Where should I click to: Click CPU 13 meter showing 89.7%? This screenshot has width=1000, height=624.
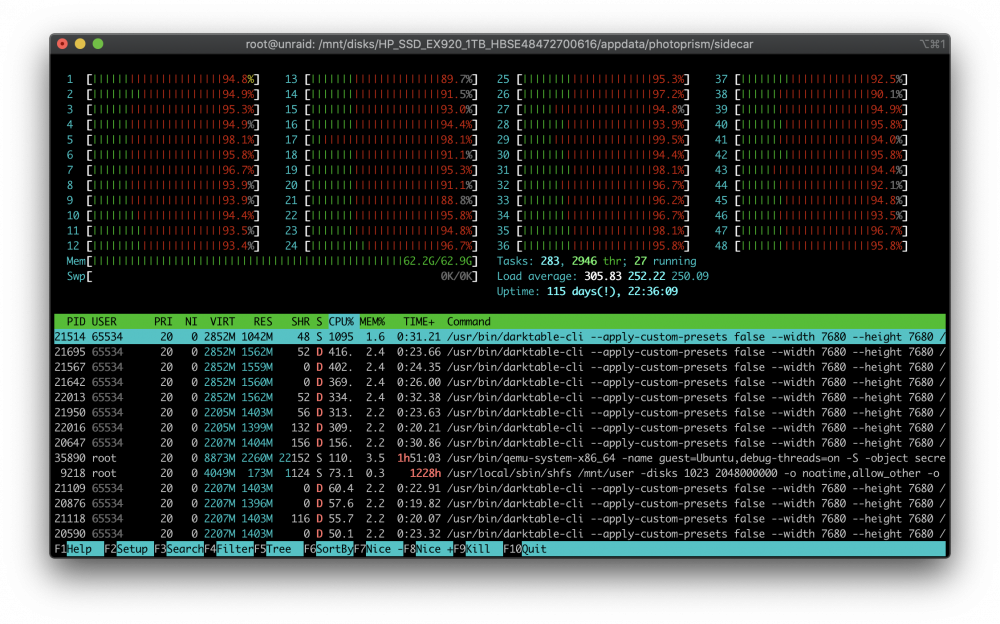pos(381,79)
